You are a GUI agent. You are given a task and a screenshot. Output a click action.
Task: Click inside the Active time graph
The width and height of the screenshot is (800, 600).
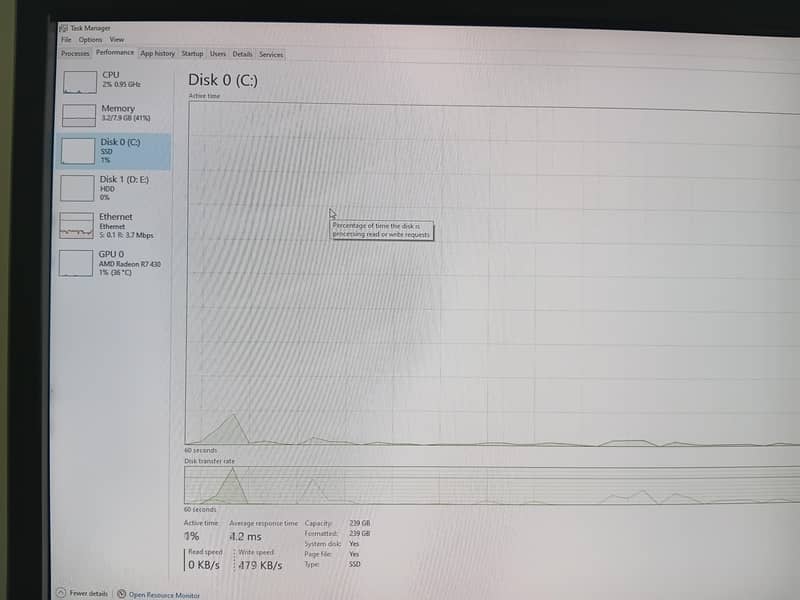pos(492,274)
